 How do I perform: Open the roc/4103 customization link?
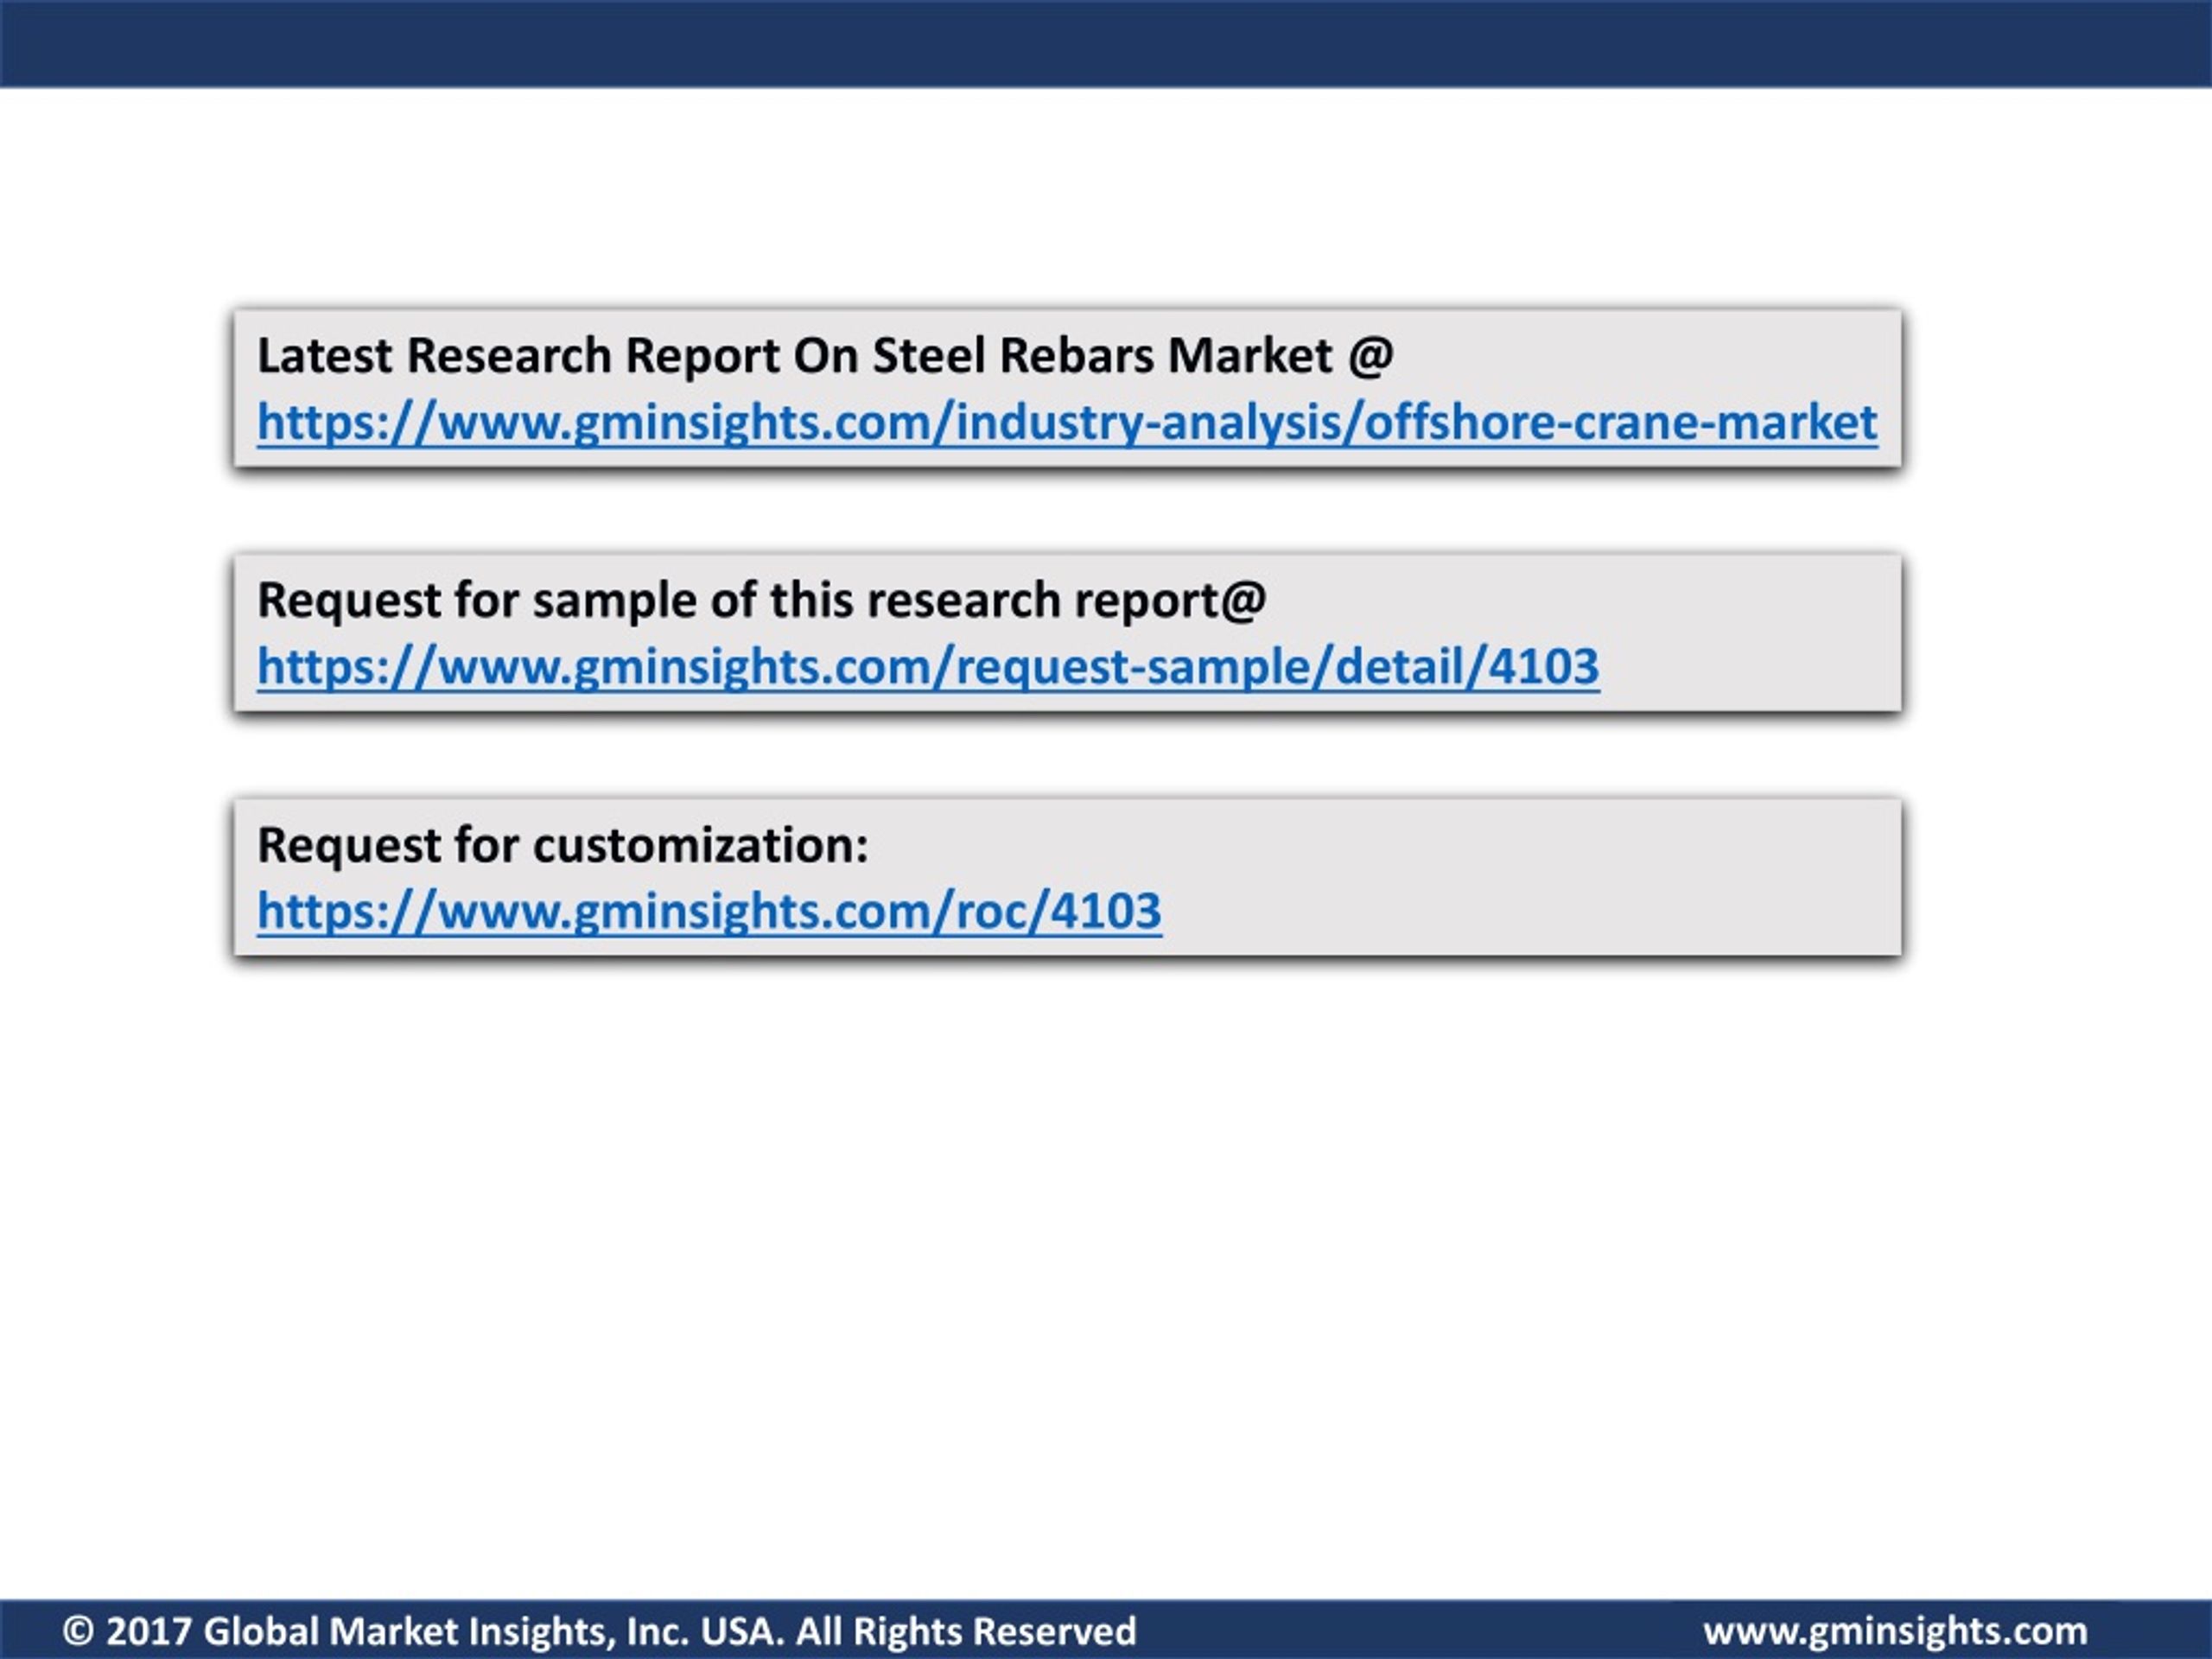(709, 911)
